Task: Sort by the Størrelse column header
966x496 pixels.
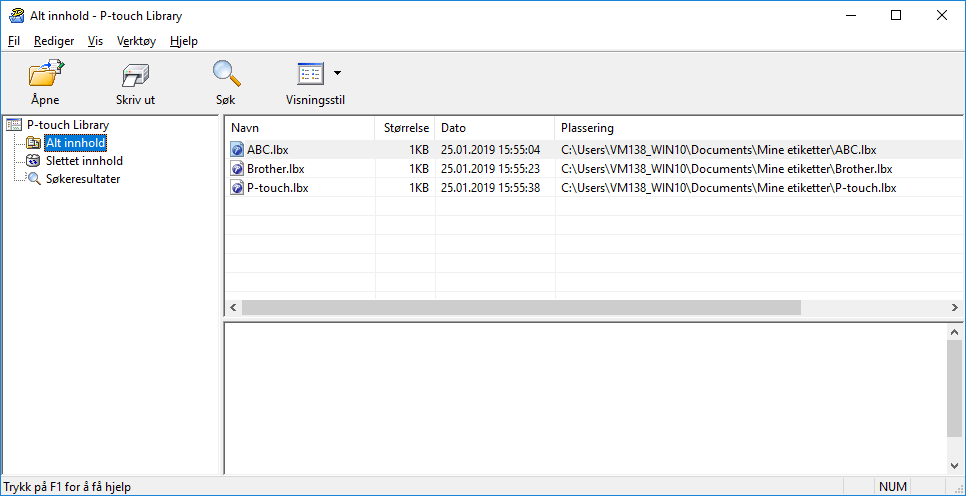Action: 405,128
